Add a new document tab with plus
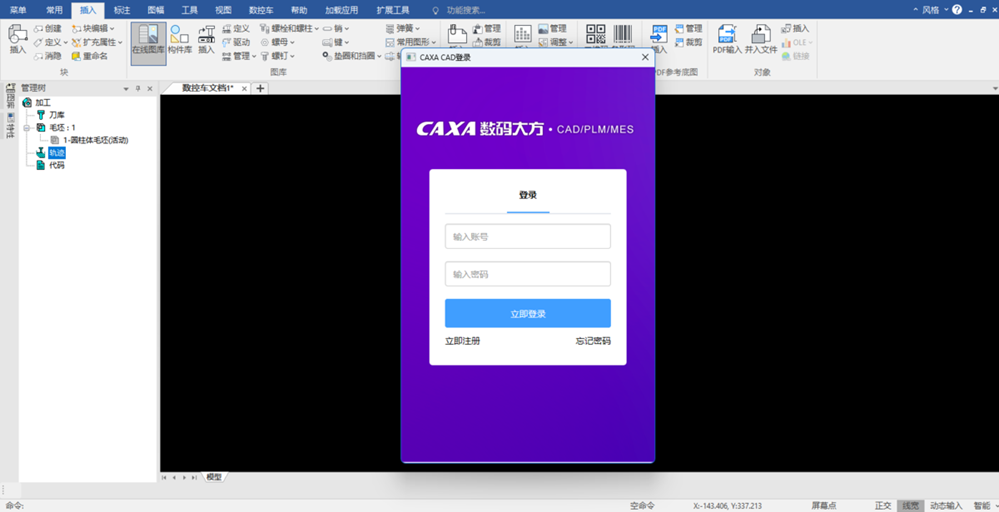Viewport: 999px width, 512px height. tap(260, 89)
